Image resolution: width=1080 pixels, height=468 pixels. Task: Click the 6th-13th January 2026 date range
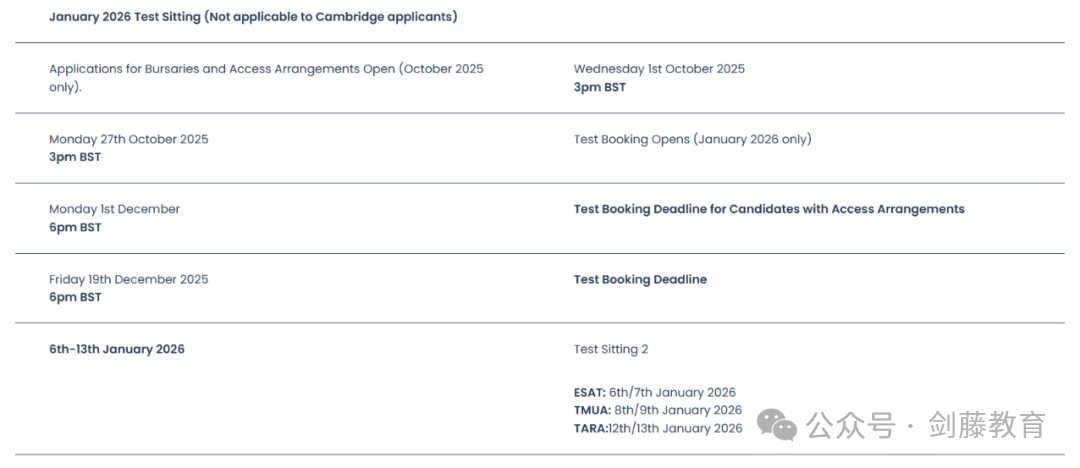117,349
